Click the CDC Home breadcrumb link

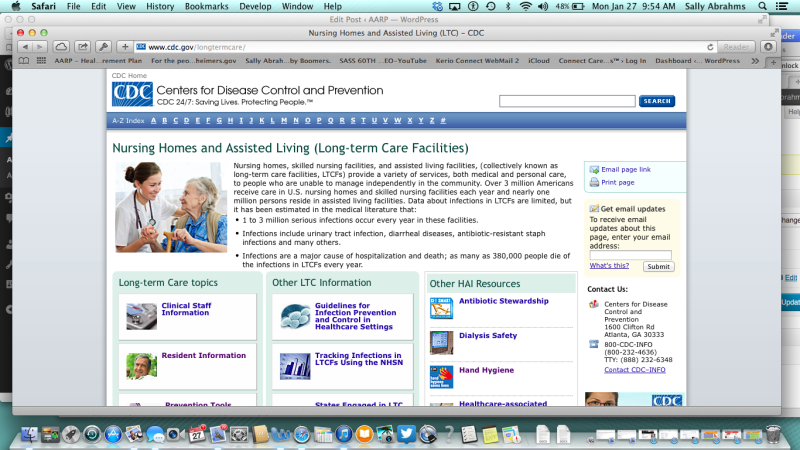tap(129, 76)
